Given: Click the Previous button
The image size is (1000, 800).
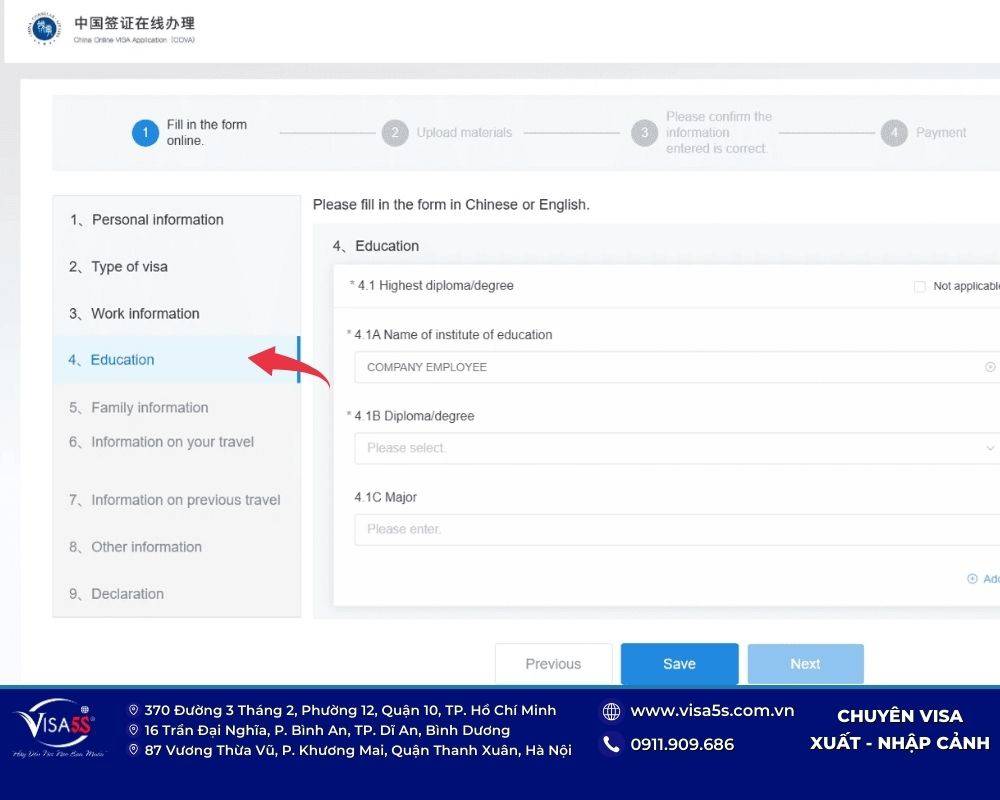Looking at the screenshot, I should click(x=553, y=663).
